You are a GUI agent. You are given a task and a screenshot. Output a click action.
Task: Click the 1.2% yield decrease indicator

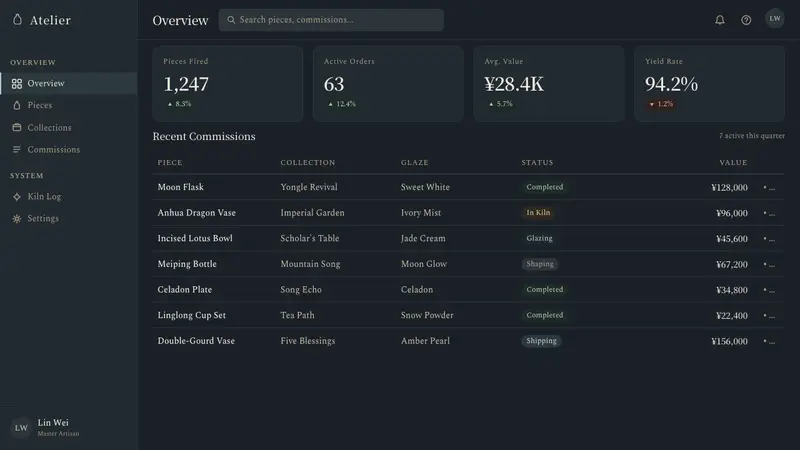point(661,104)
